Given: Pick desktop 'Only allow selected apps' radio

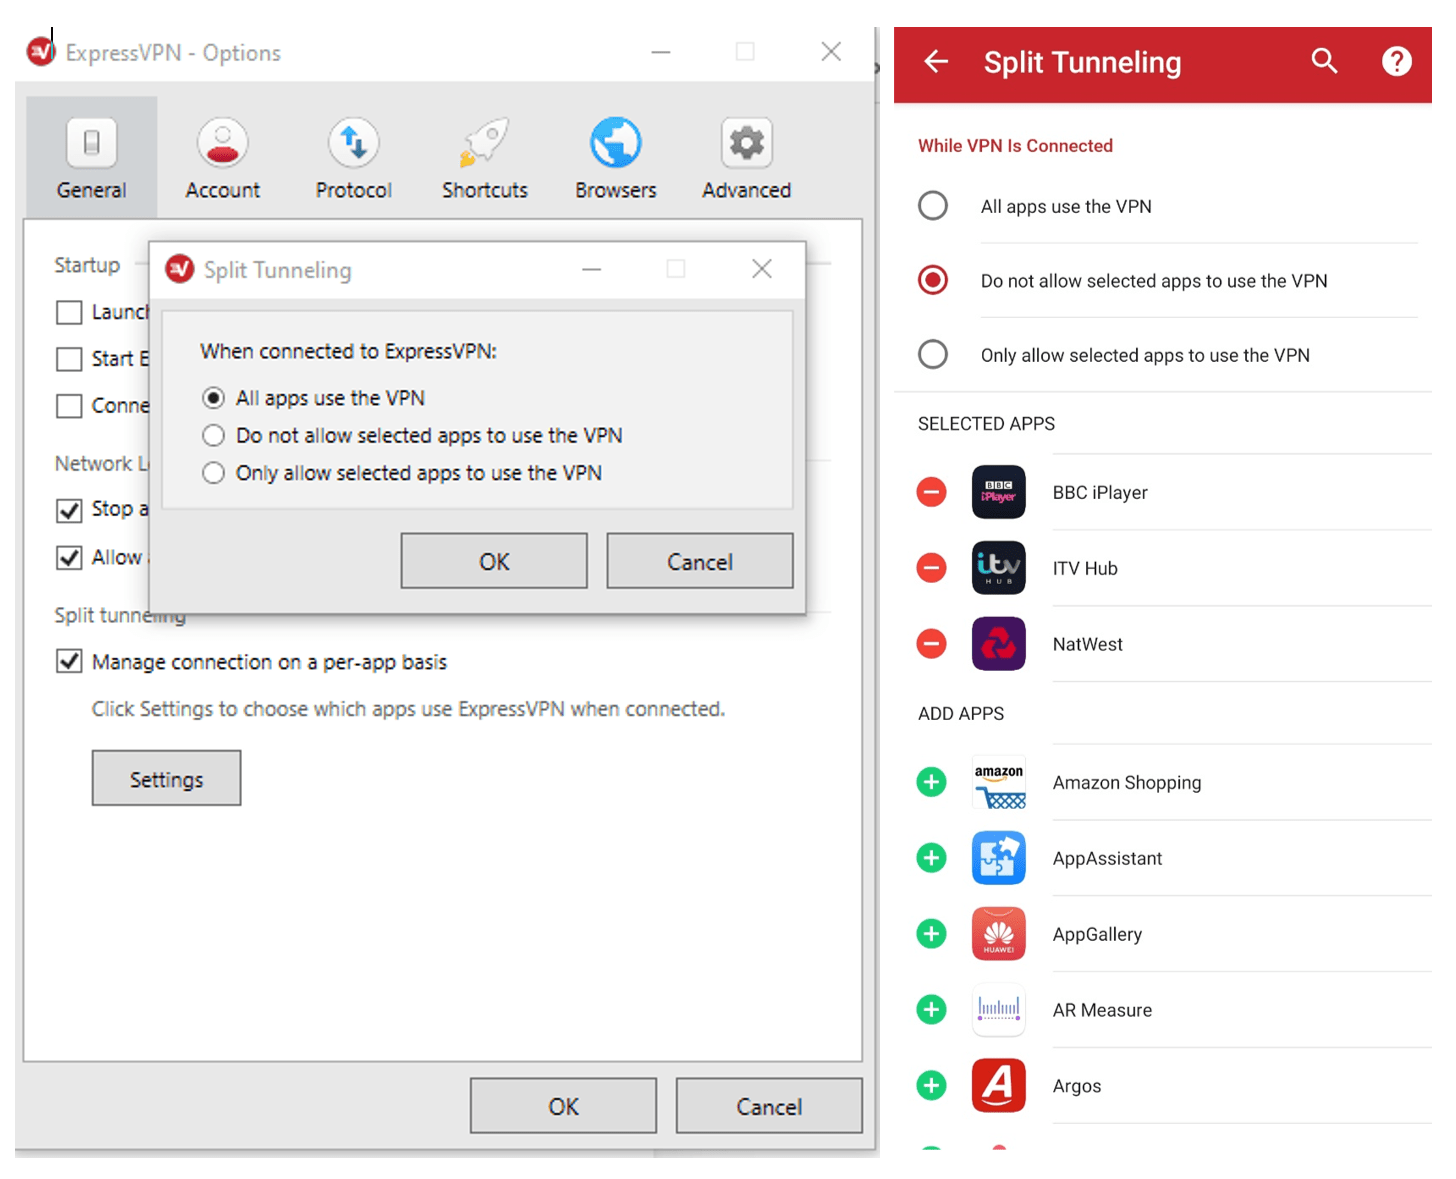Looking at the screenshot, I should [x=213, y=473].
